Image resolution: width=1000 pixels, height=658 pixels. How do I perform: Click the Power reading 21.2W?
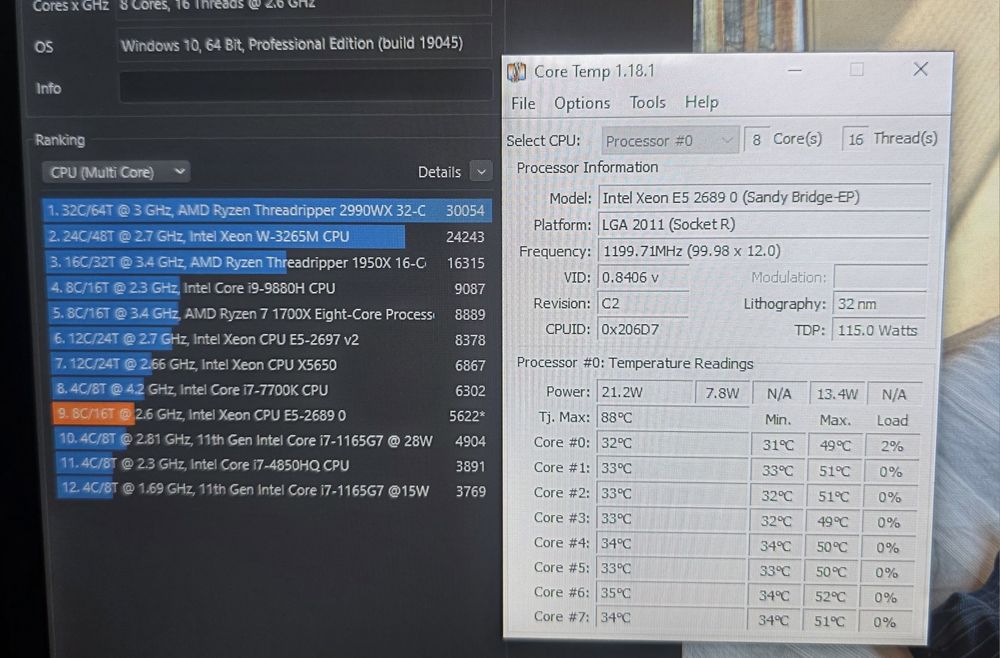645,392
